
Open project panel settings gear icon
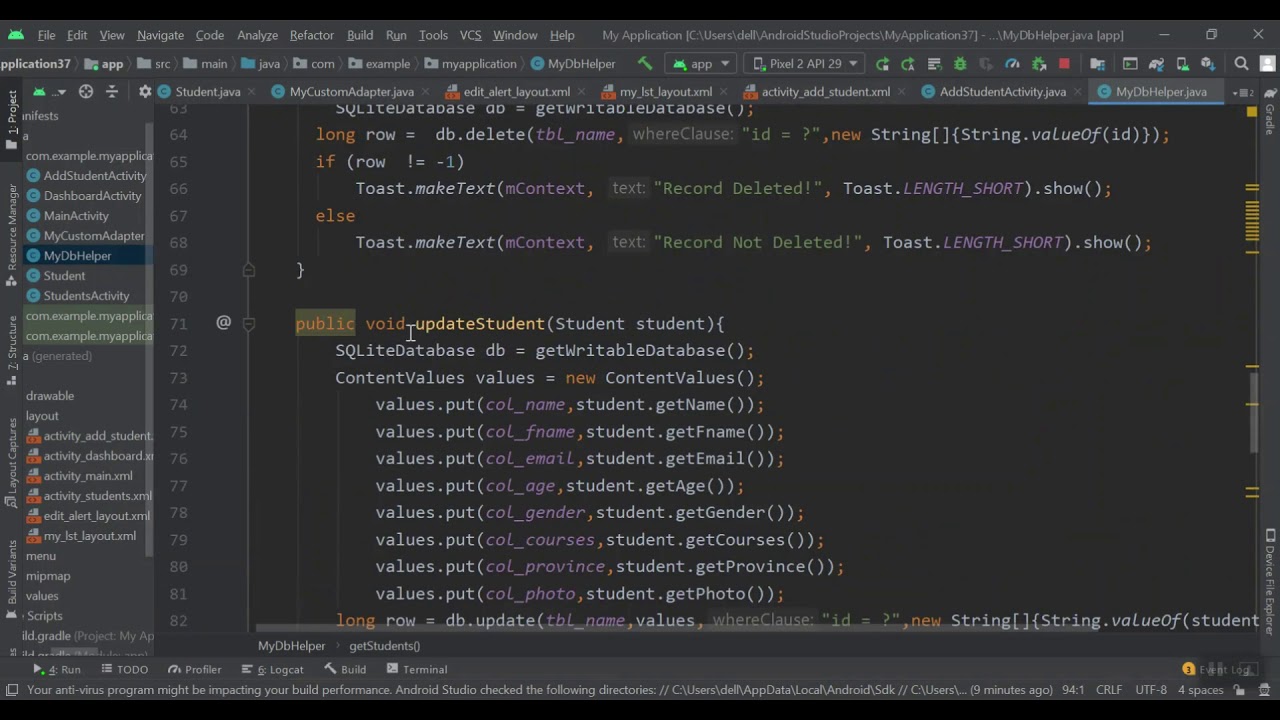[145, 91]
